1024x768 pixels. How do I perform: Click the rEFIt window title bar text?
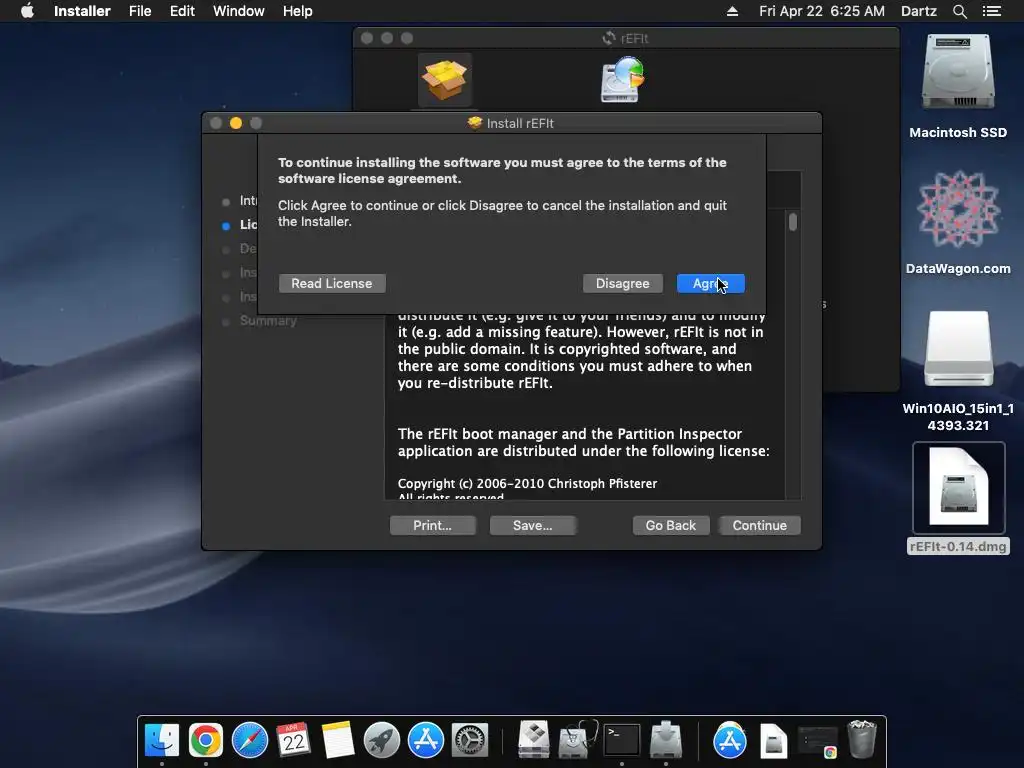point(634,39)
